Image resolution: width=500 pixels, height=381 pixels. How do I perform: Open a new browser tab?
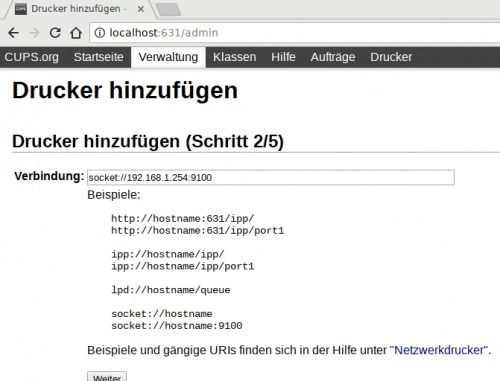point(169,9)
